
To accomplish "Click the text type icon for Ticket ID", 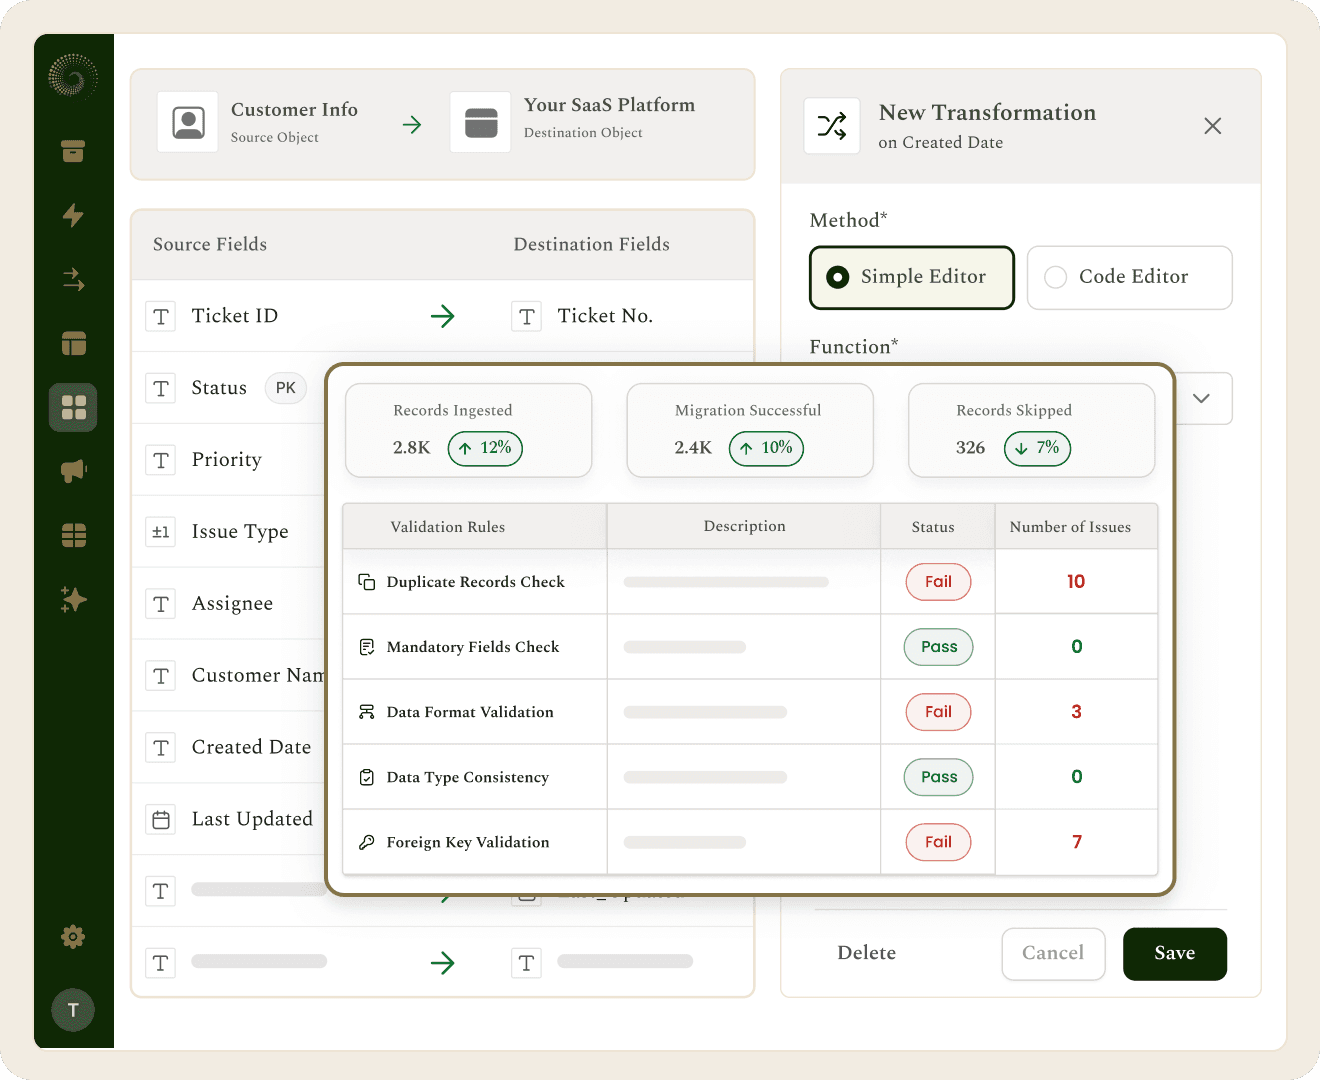I will (x=161, y=317).
